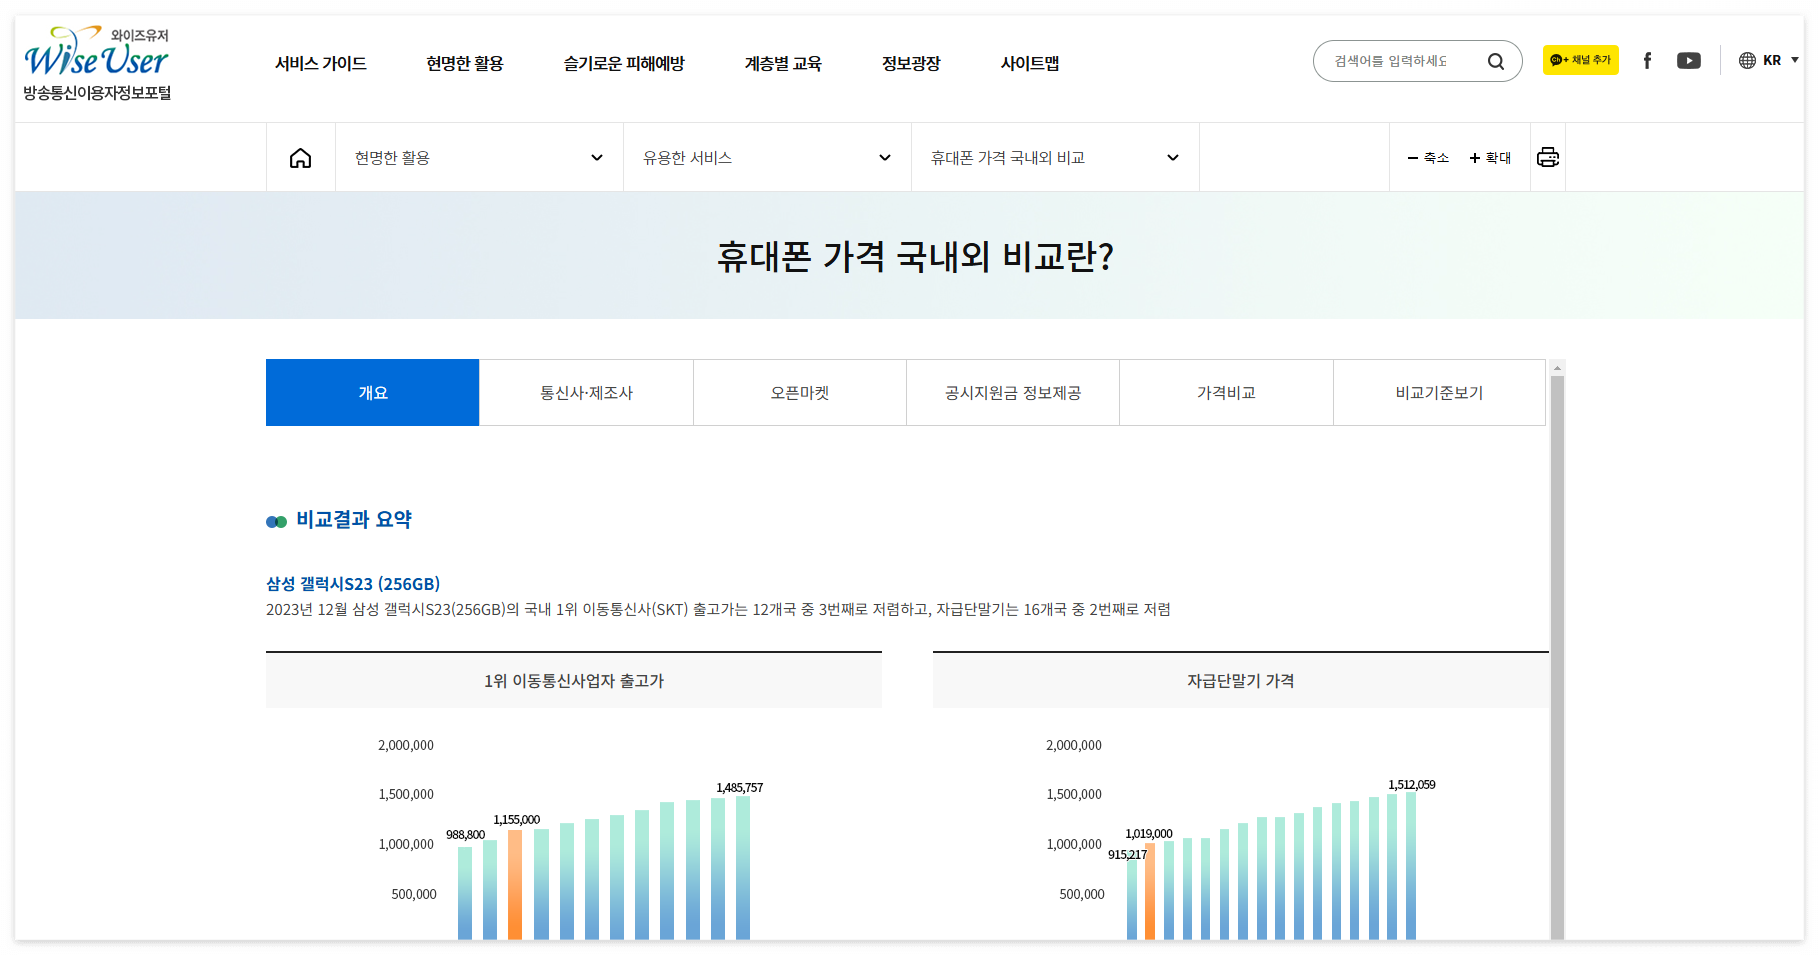Image resolution: width=1819 pixels, height=955 pixels.
Task: Open the 정보광장 menu
Action: [x=911, y=63]
